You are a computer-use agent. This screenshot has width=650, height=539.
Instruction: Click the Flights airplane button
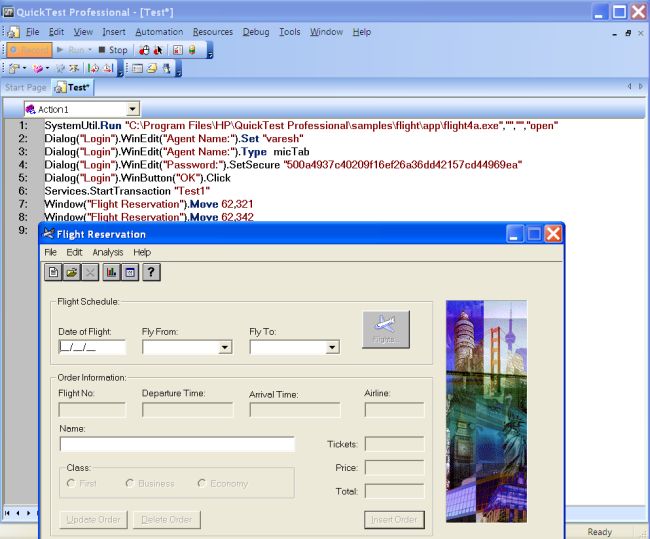tap(386, 329)
